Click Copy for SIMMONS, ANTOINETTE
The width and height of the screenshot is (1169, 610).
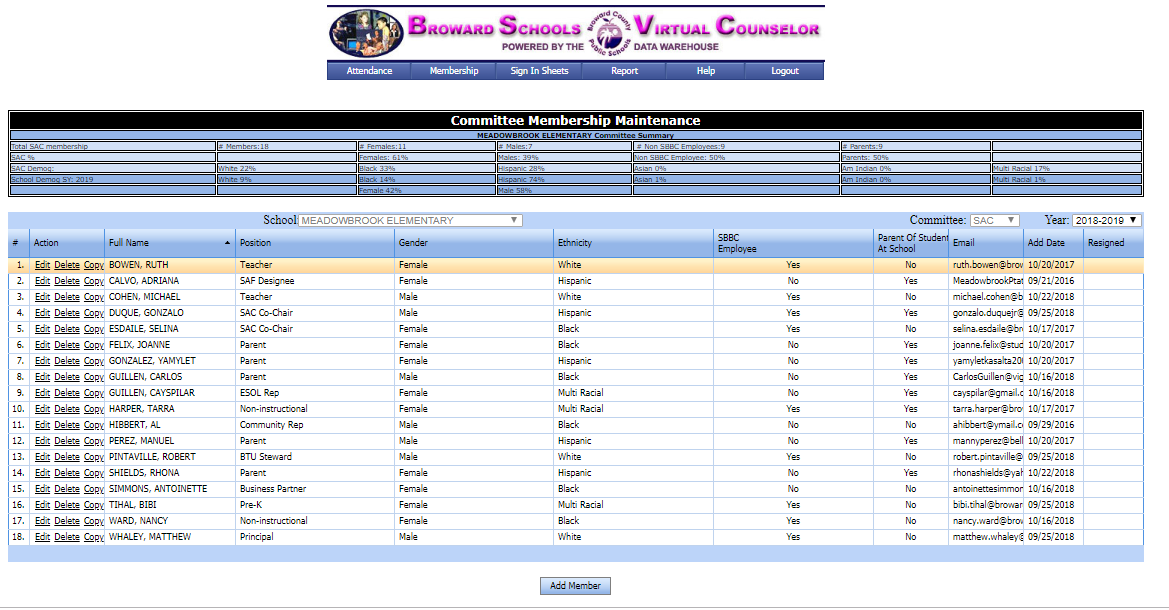tap(94, 489)
